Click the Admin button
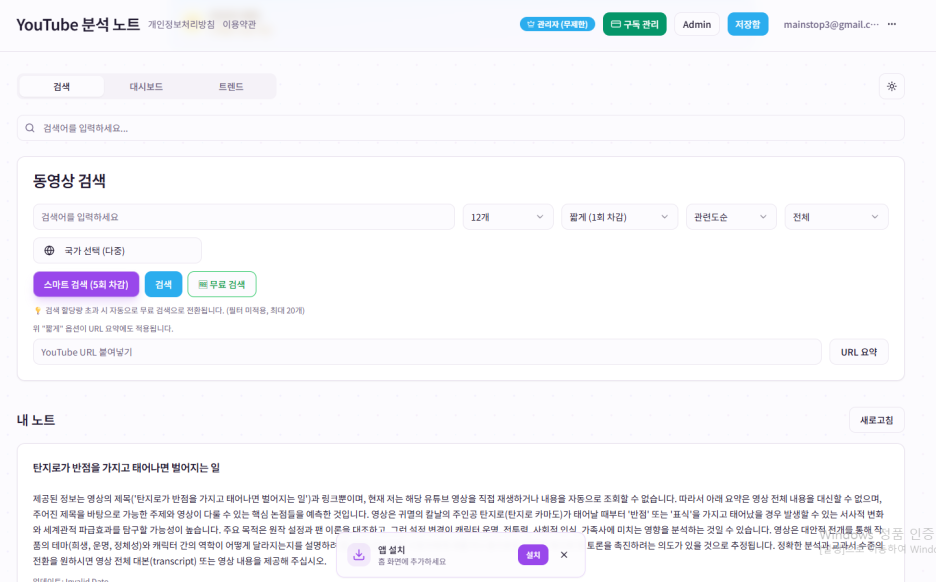Viewport: 936px width, 582px height. pos(697,24)
